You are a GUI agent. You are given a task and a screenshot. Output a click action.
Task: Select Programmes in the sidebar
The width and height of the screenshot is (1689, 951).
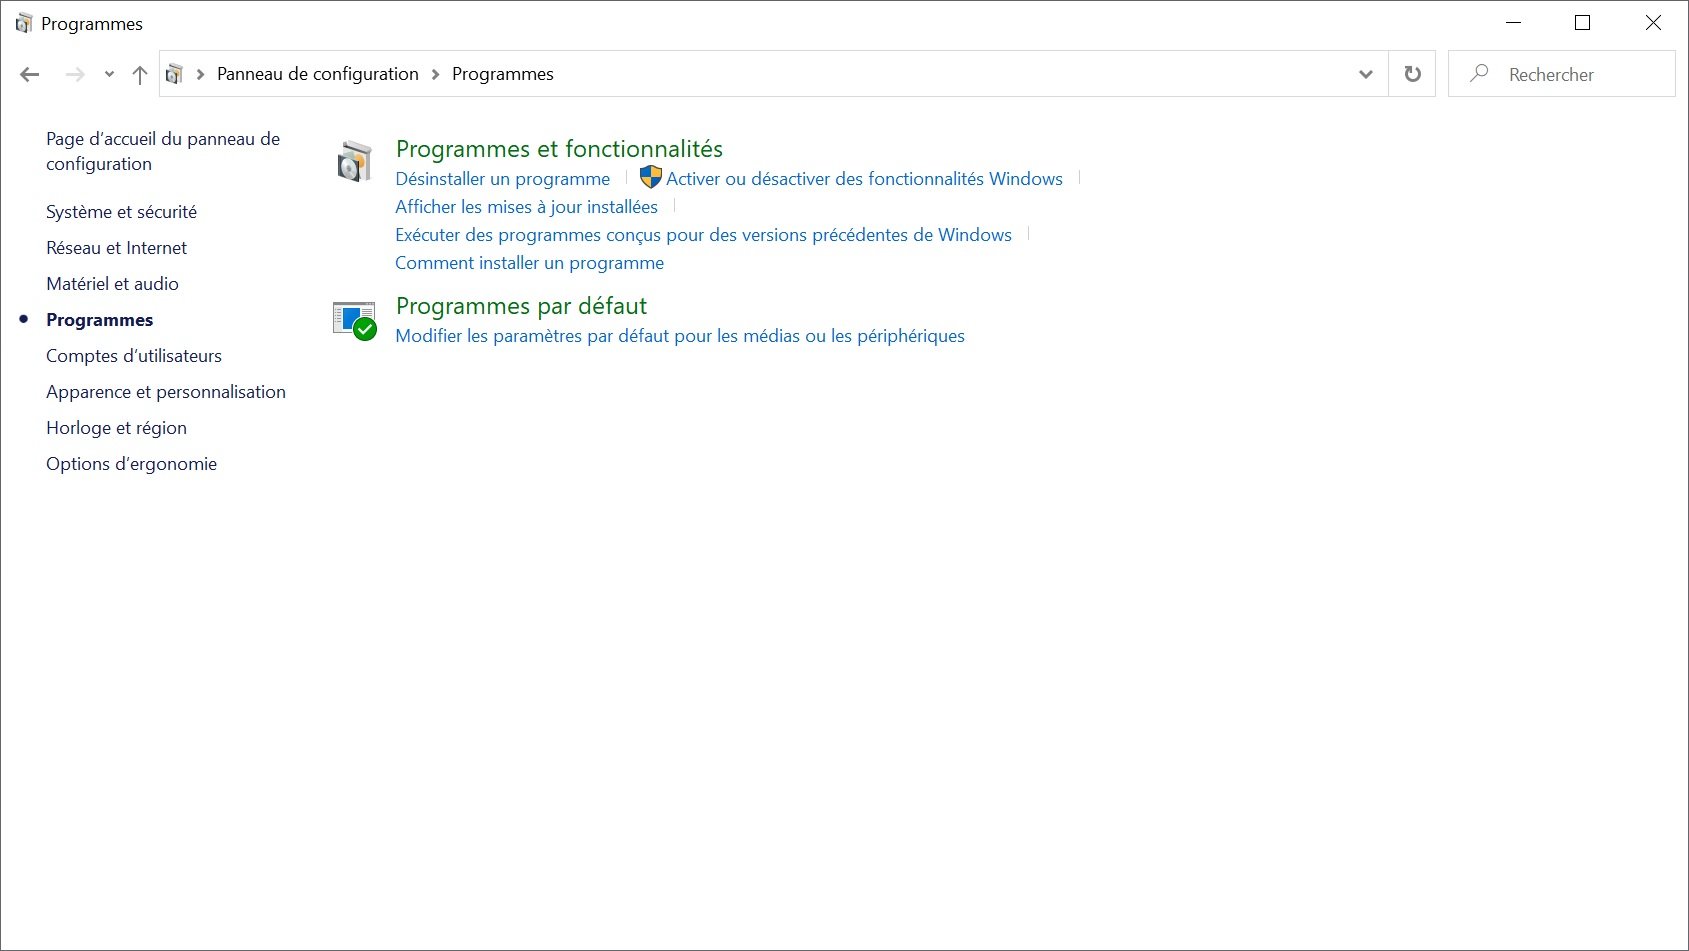pos(99,320)
